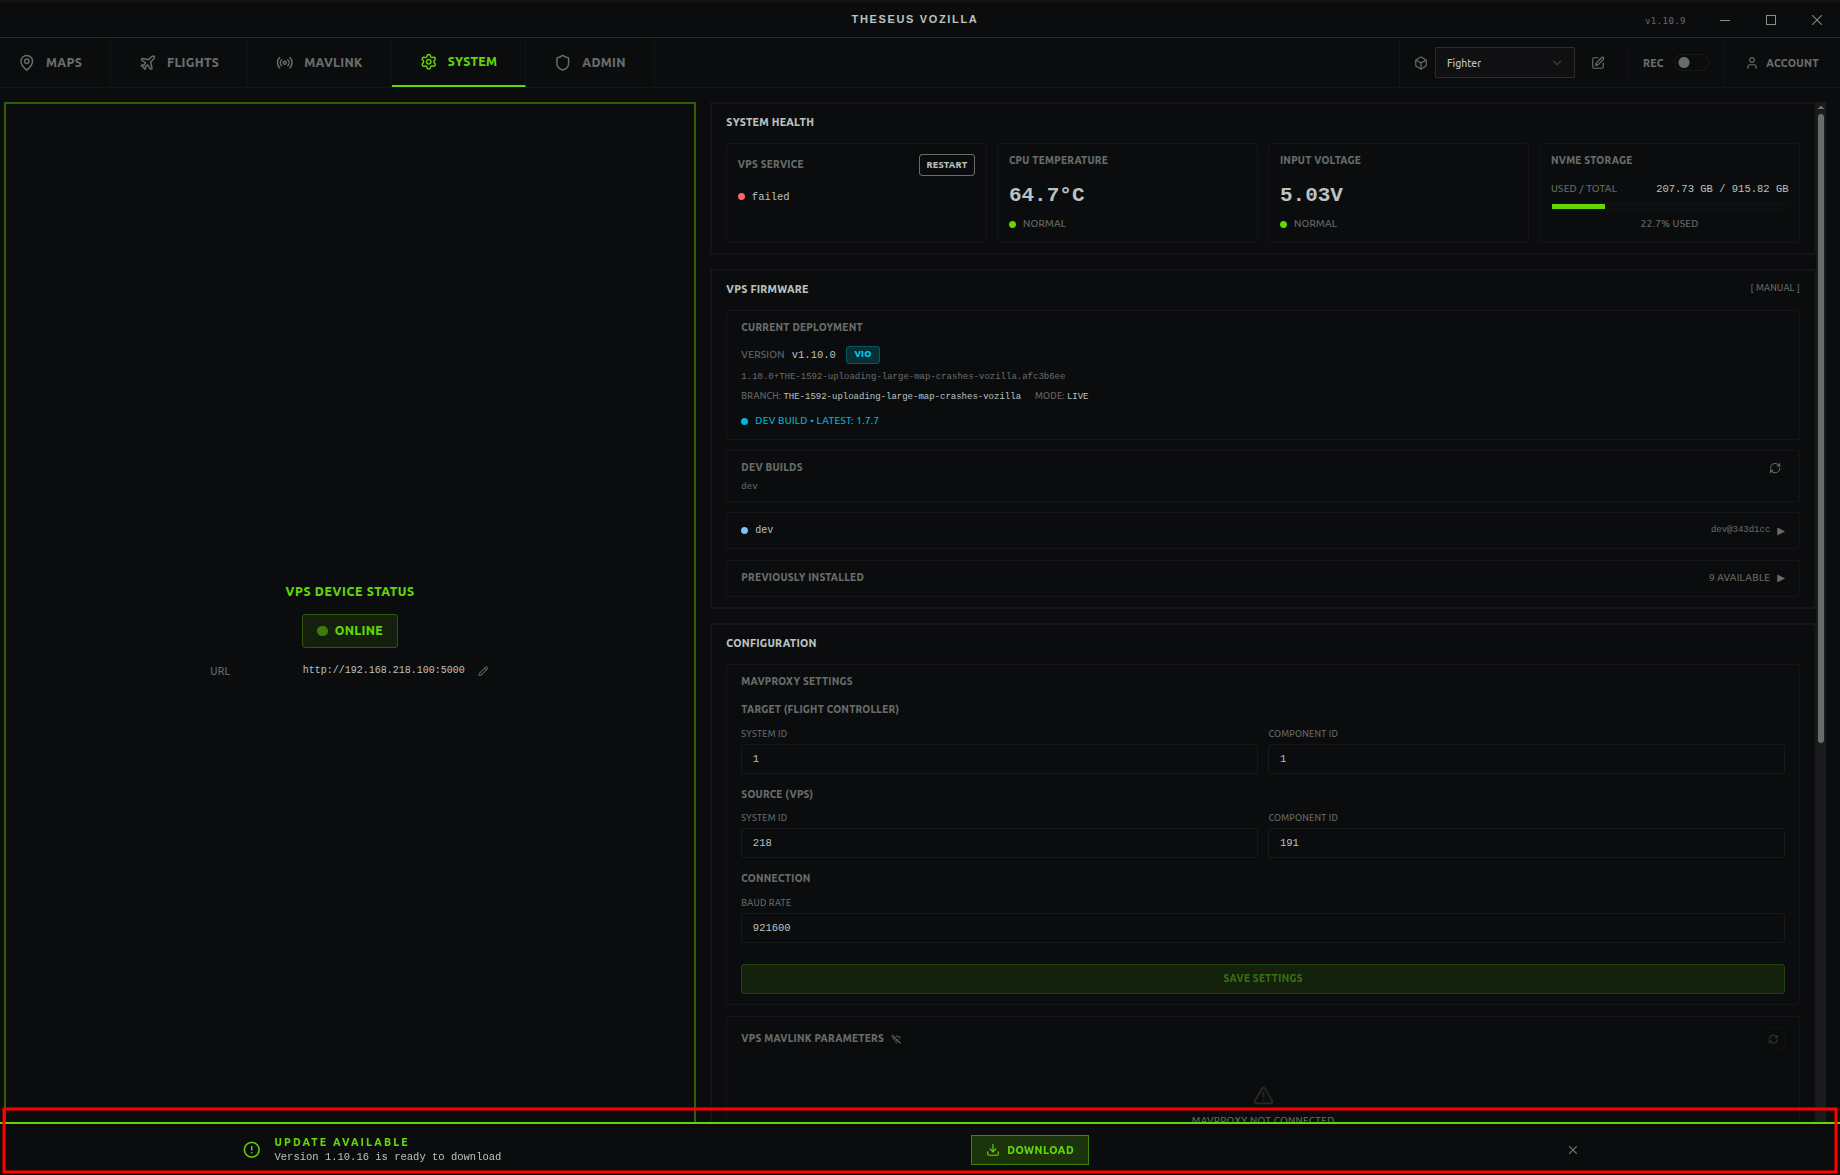
Task: Open the Fighter profile dropdown
Action: (1504, 63)
